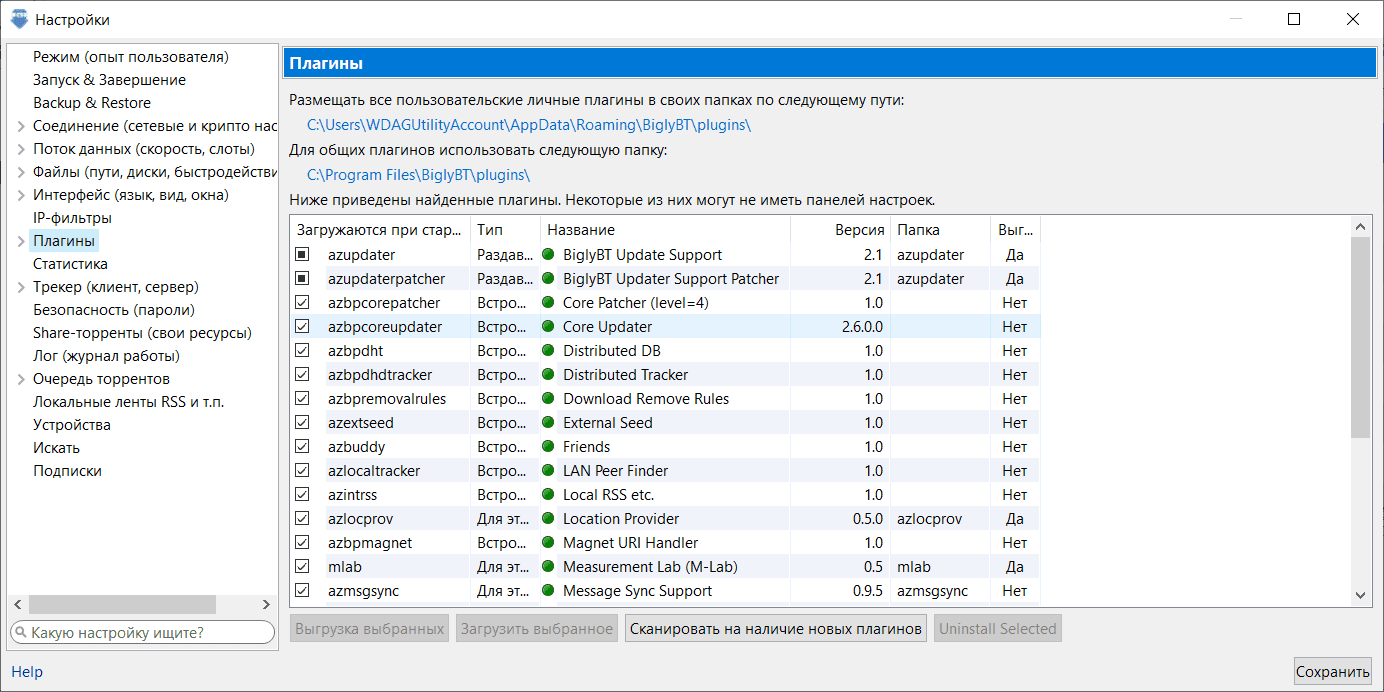
Task: Click green status dot for LAN Peer Finder
Action: pos(548,471)
